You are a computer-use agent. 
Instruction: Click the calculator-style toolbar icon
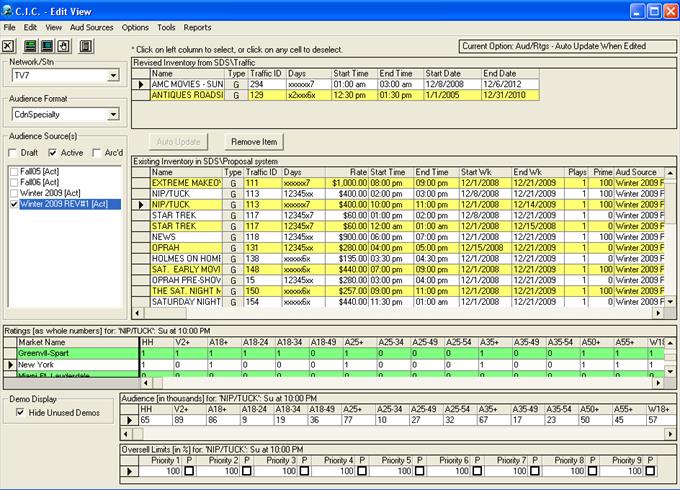click(x=86, y=46)
